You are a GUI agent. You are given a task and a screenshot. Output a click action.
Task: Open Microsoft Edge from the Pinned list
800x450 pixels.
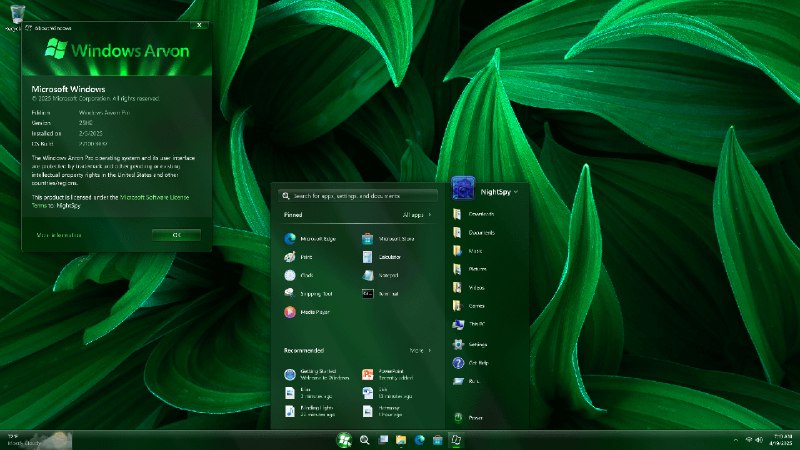coord(310,239)
